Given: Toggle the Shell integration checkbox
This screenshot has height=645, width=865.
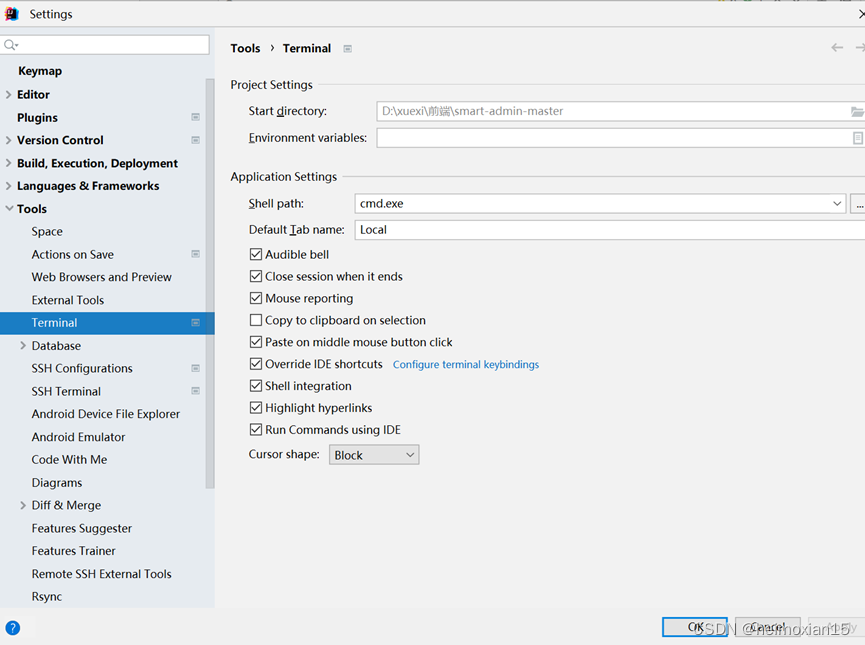Looking at the screenshot, I should click(256, 386).
